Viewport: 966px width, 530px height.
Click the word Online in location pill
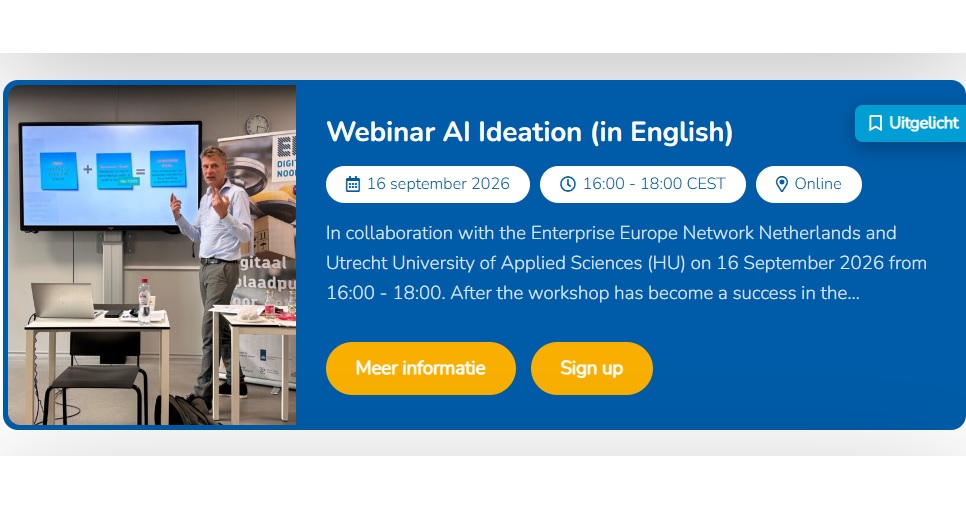click(818, 184)
